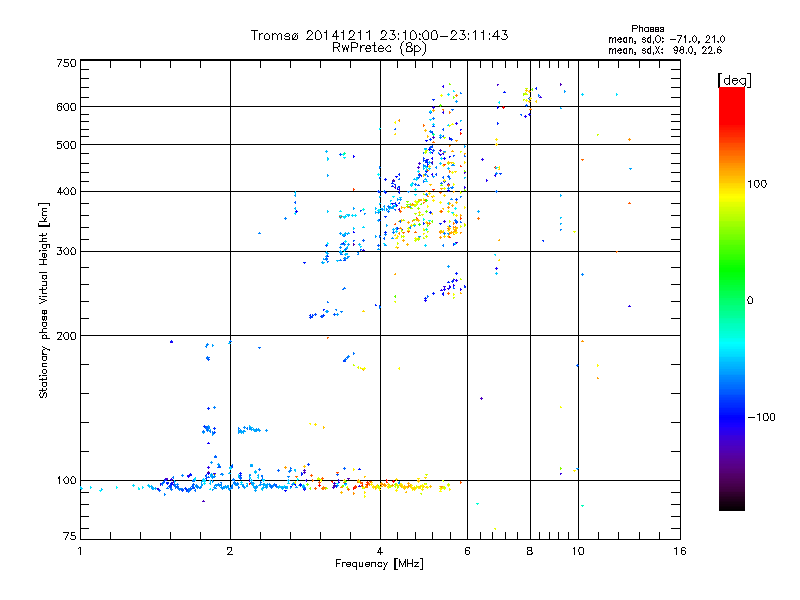Image resolution: width=800 pixels, height=600 pixels.
Task: Click x-axis tick label '10'
Action: (x=578, y=551)
